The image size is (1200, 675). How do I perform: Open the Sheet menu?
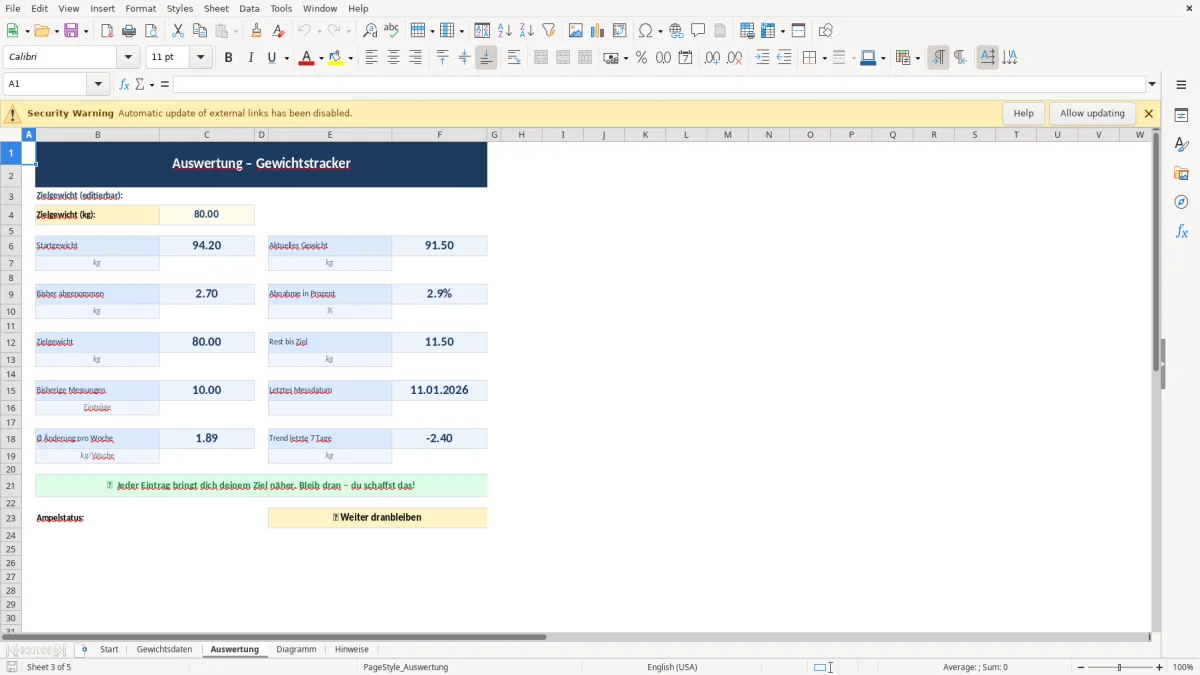point(216,8)
